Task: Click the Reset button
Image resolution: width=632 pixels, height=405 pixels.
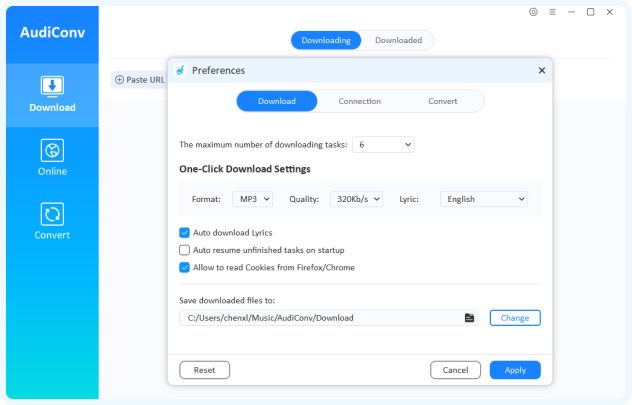Action: 204,370
